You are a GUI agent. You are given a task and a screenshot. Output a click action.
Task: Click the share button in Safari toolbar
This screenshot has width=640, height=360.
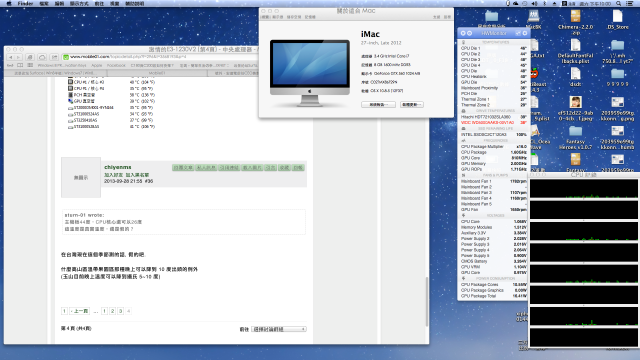point(54,57)
